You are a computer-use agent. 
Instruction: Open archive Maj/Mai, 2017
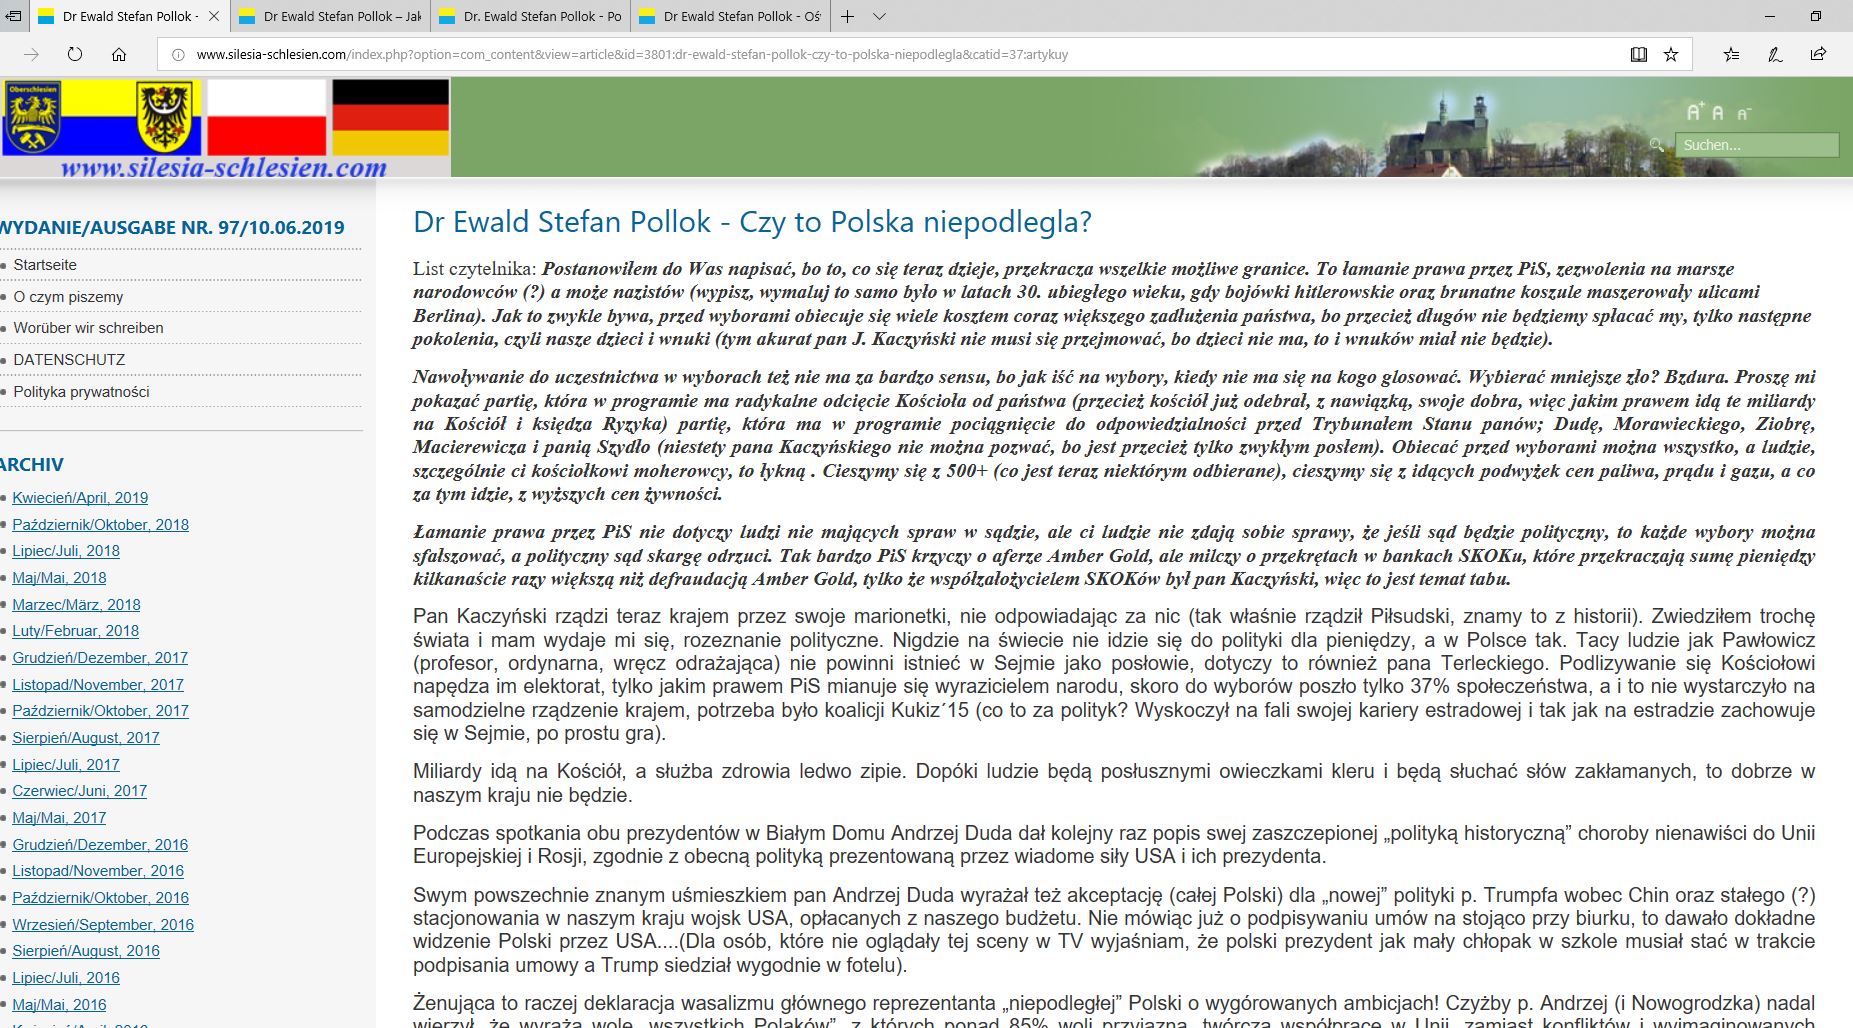click(59, 818)
